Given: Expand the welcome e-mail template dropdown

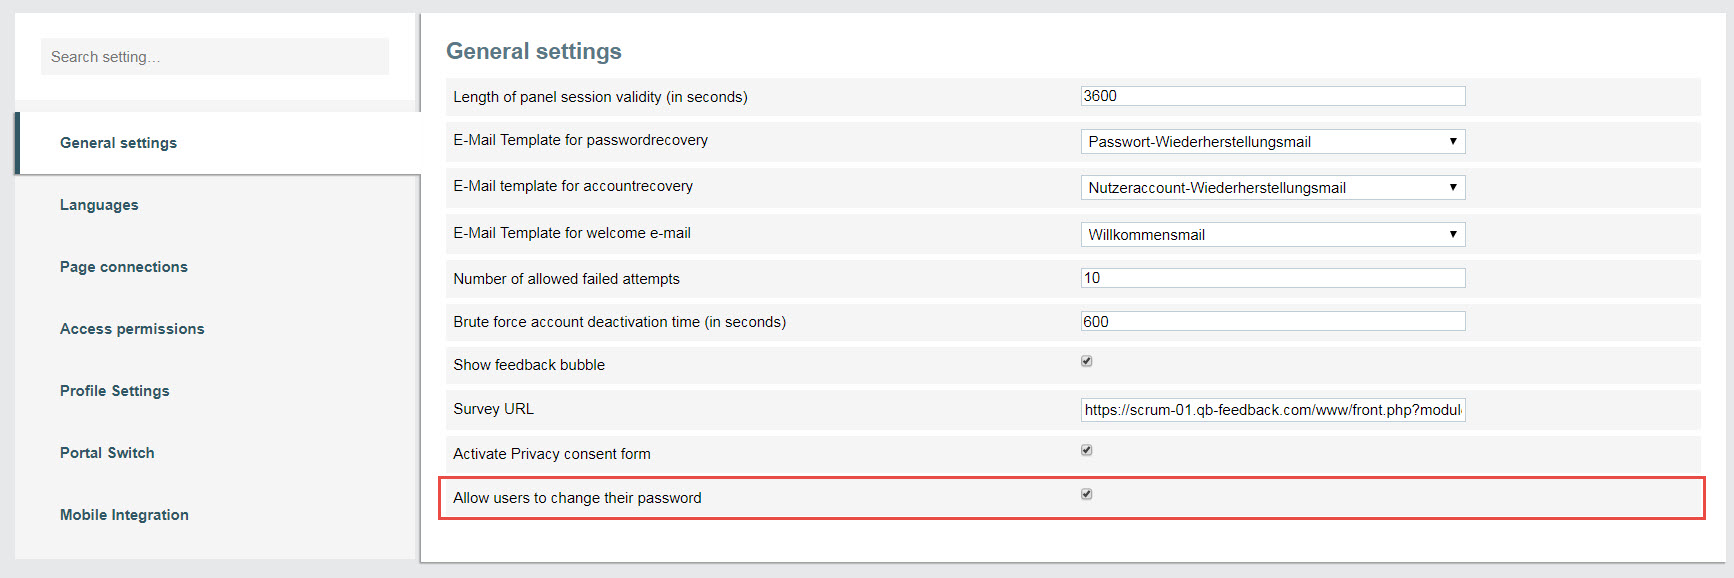Looking at the screenshot, I should coord(1273,234).
